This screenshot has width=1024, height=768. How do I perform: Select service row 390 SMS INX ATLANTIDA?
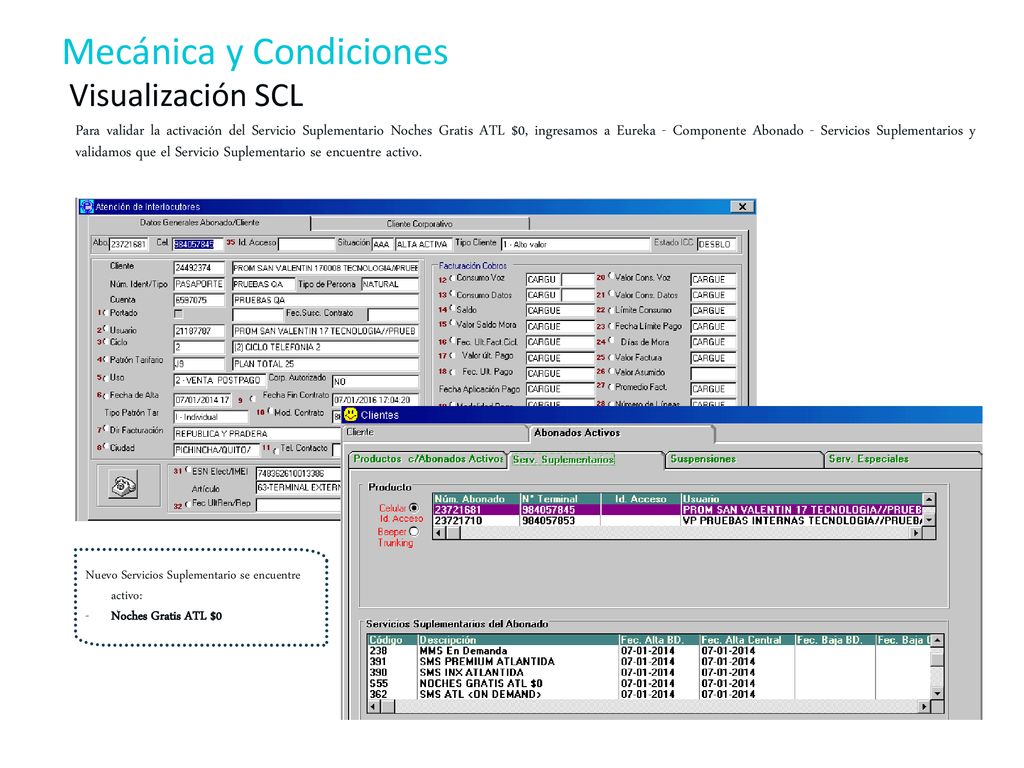(x=647, y=673)
